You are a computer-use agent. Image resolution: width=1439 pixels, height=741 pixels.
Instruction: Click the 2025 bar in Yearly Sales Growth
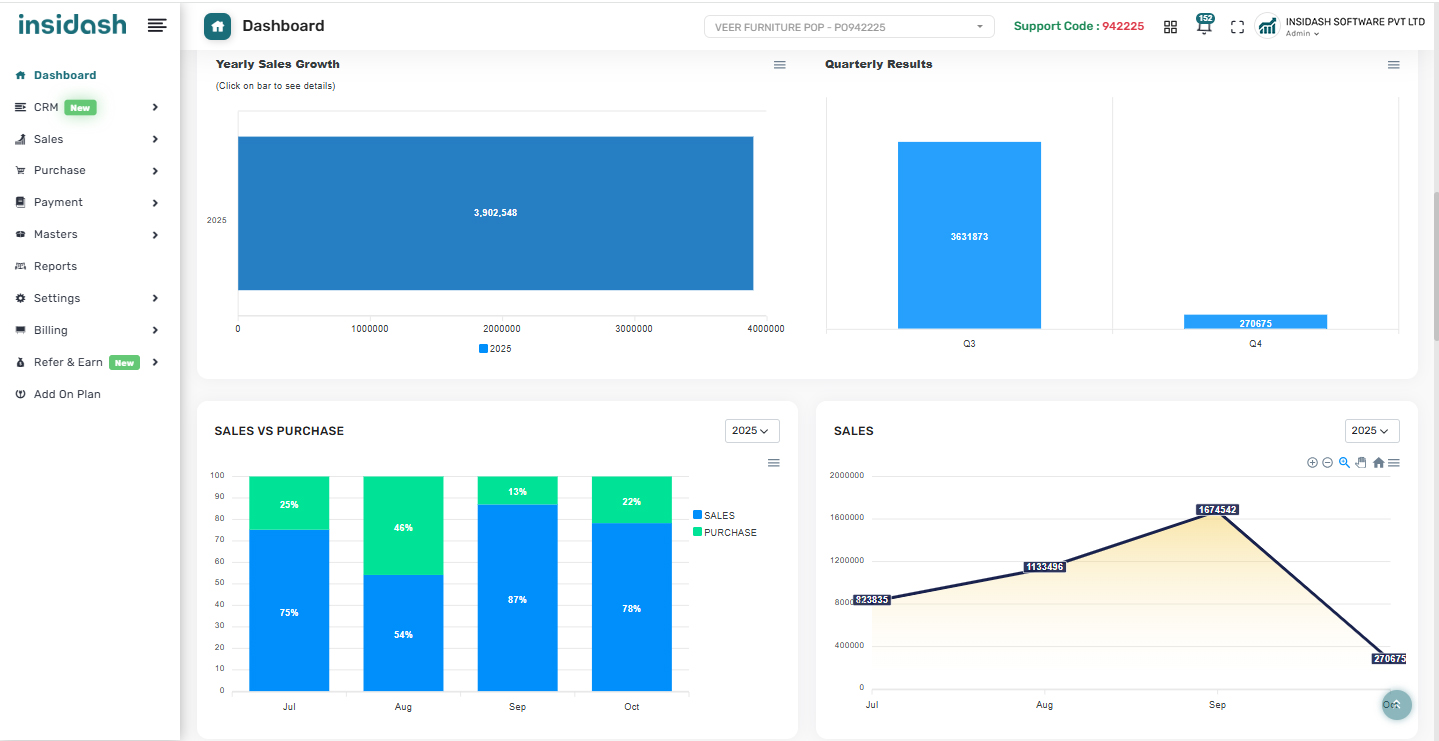[495, 213]
